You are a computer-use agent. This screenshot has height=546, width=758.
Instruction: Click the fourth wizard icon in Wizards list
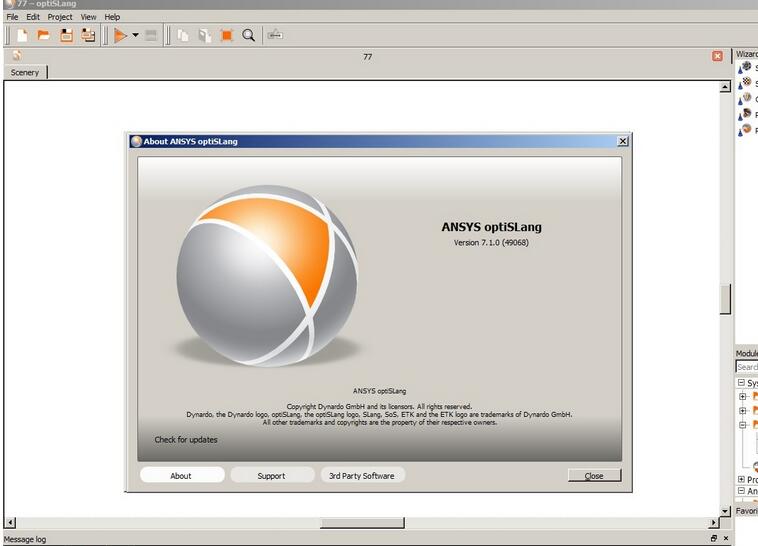745,114
